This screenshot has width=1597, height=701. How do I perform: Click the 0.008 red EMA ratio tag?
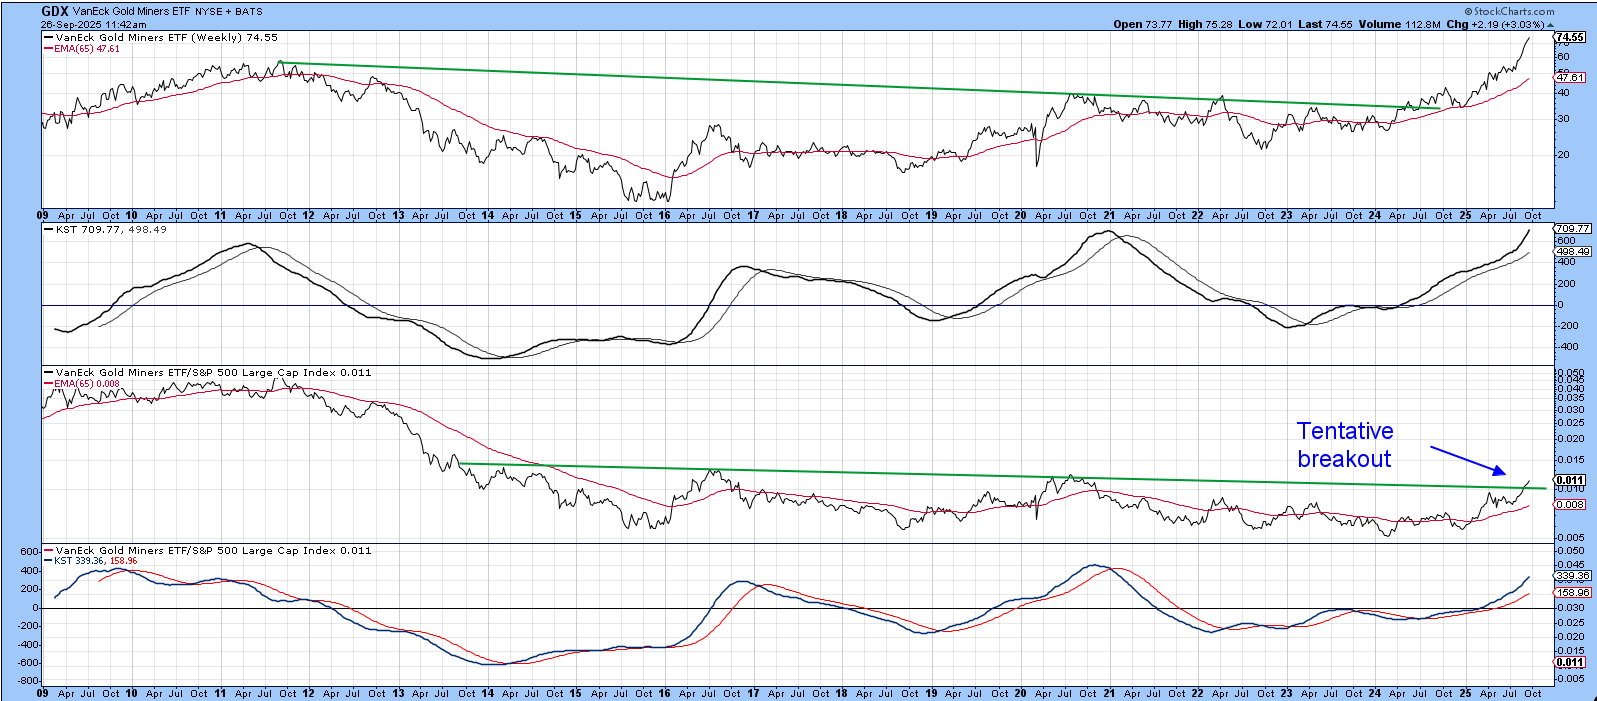click(1570, 505)
